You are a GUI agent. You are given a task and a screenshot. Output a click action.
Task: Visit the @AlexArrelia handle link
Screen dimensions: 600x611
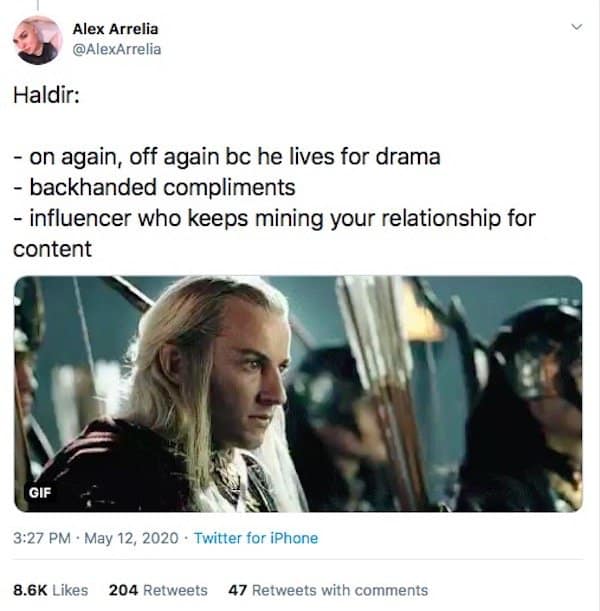click(x=117, y=49)
